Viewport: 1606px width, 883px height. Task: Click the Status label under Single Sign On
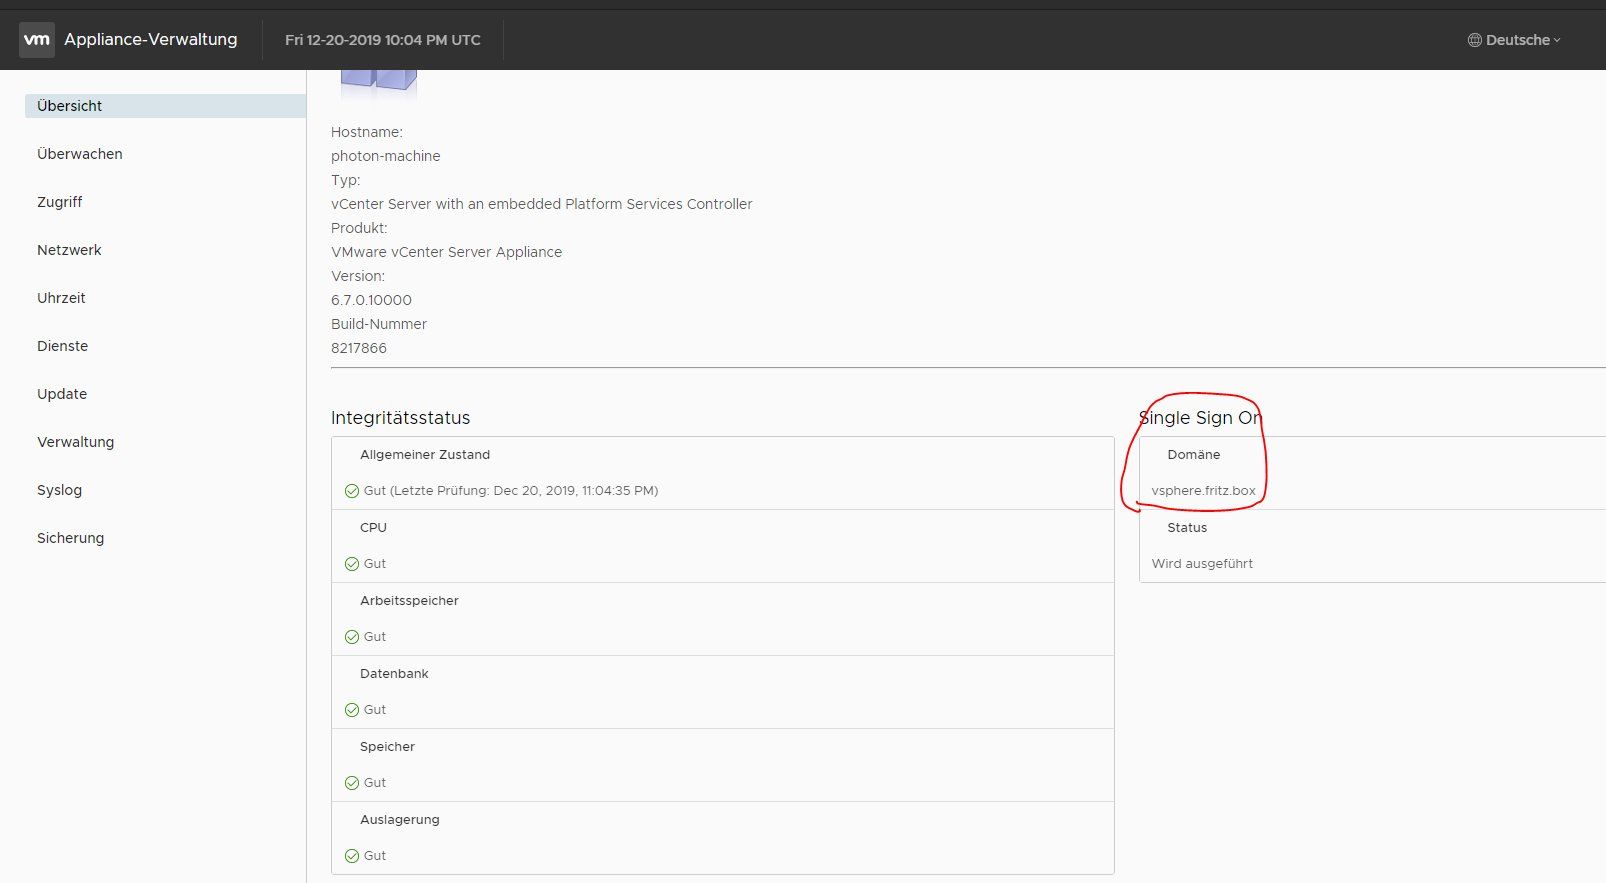(x=1187, y=528)
